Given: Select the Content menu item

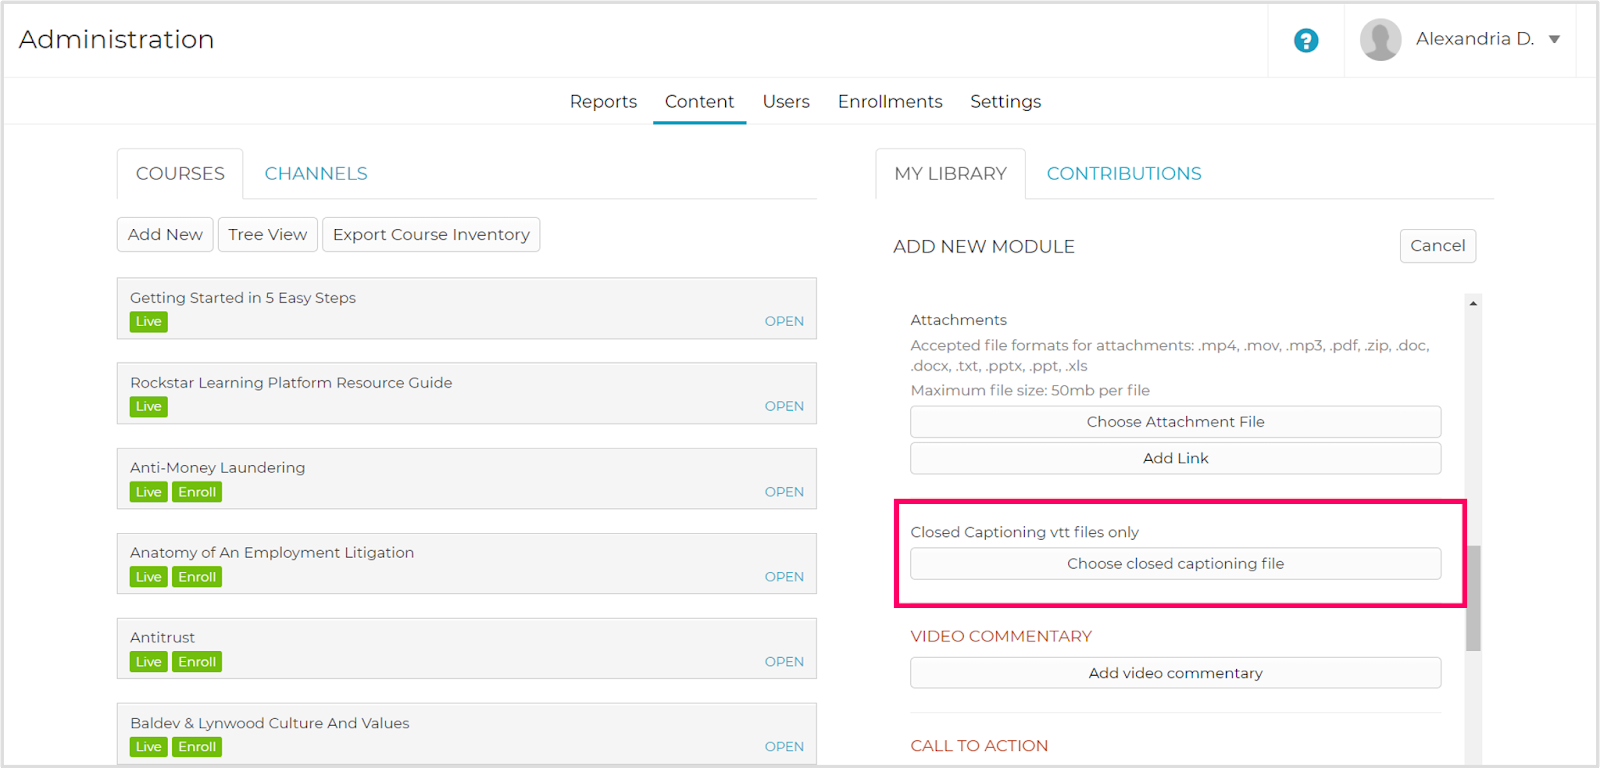Looking at the screenshot, I should [x=699, y=102].
